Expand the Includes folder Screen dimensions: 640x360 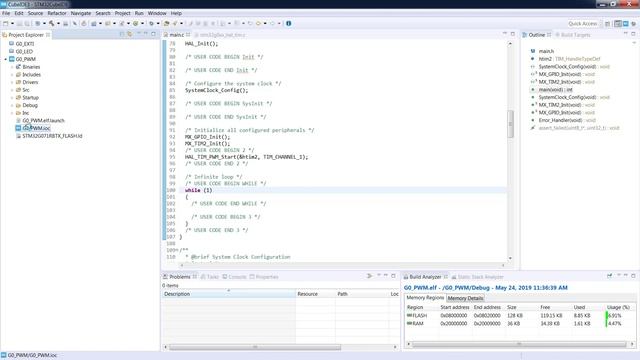pyautogui.click(x=12, y=75)
